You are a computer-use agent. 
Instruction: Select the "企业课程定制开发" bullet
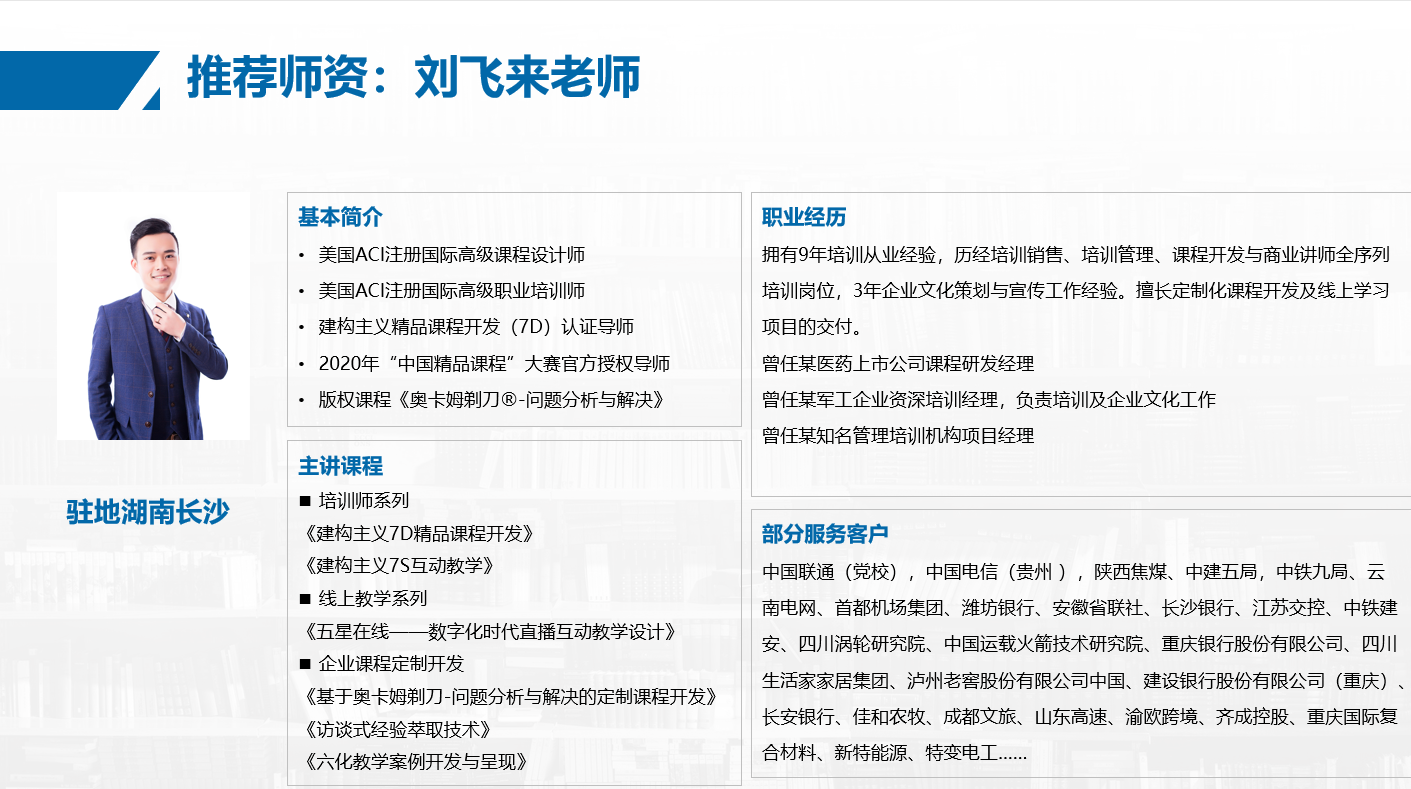391,664
